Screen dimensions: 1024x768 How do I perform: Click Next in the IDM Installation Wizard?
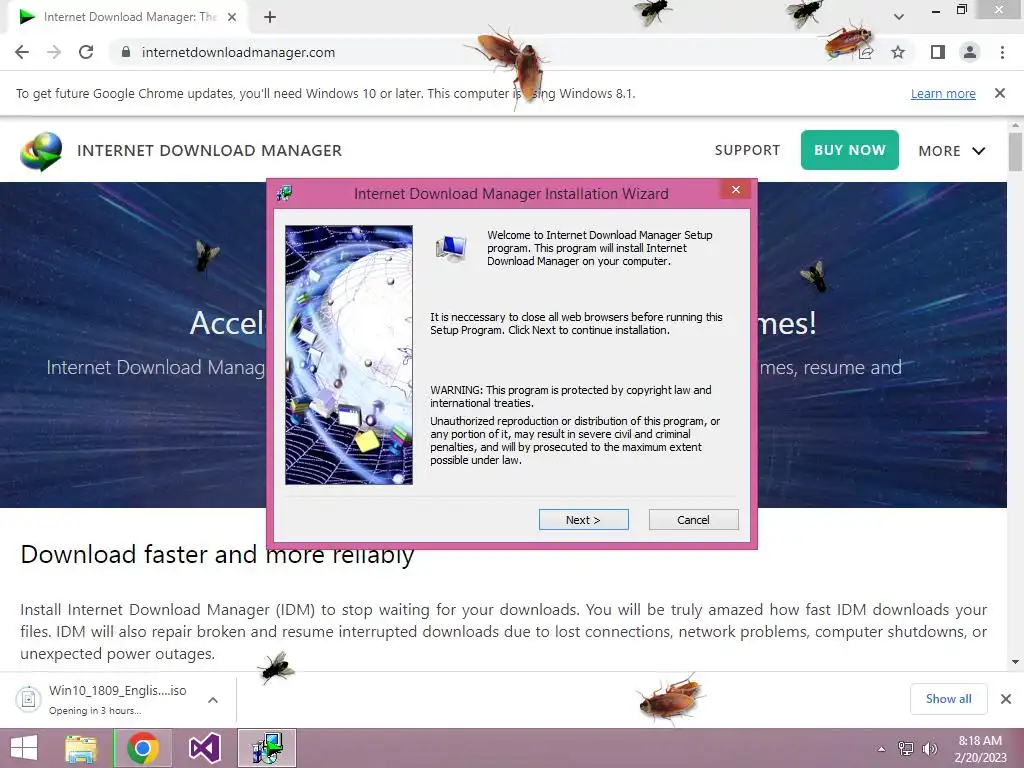click(583, 520)
